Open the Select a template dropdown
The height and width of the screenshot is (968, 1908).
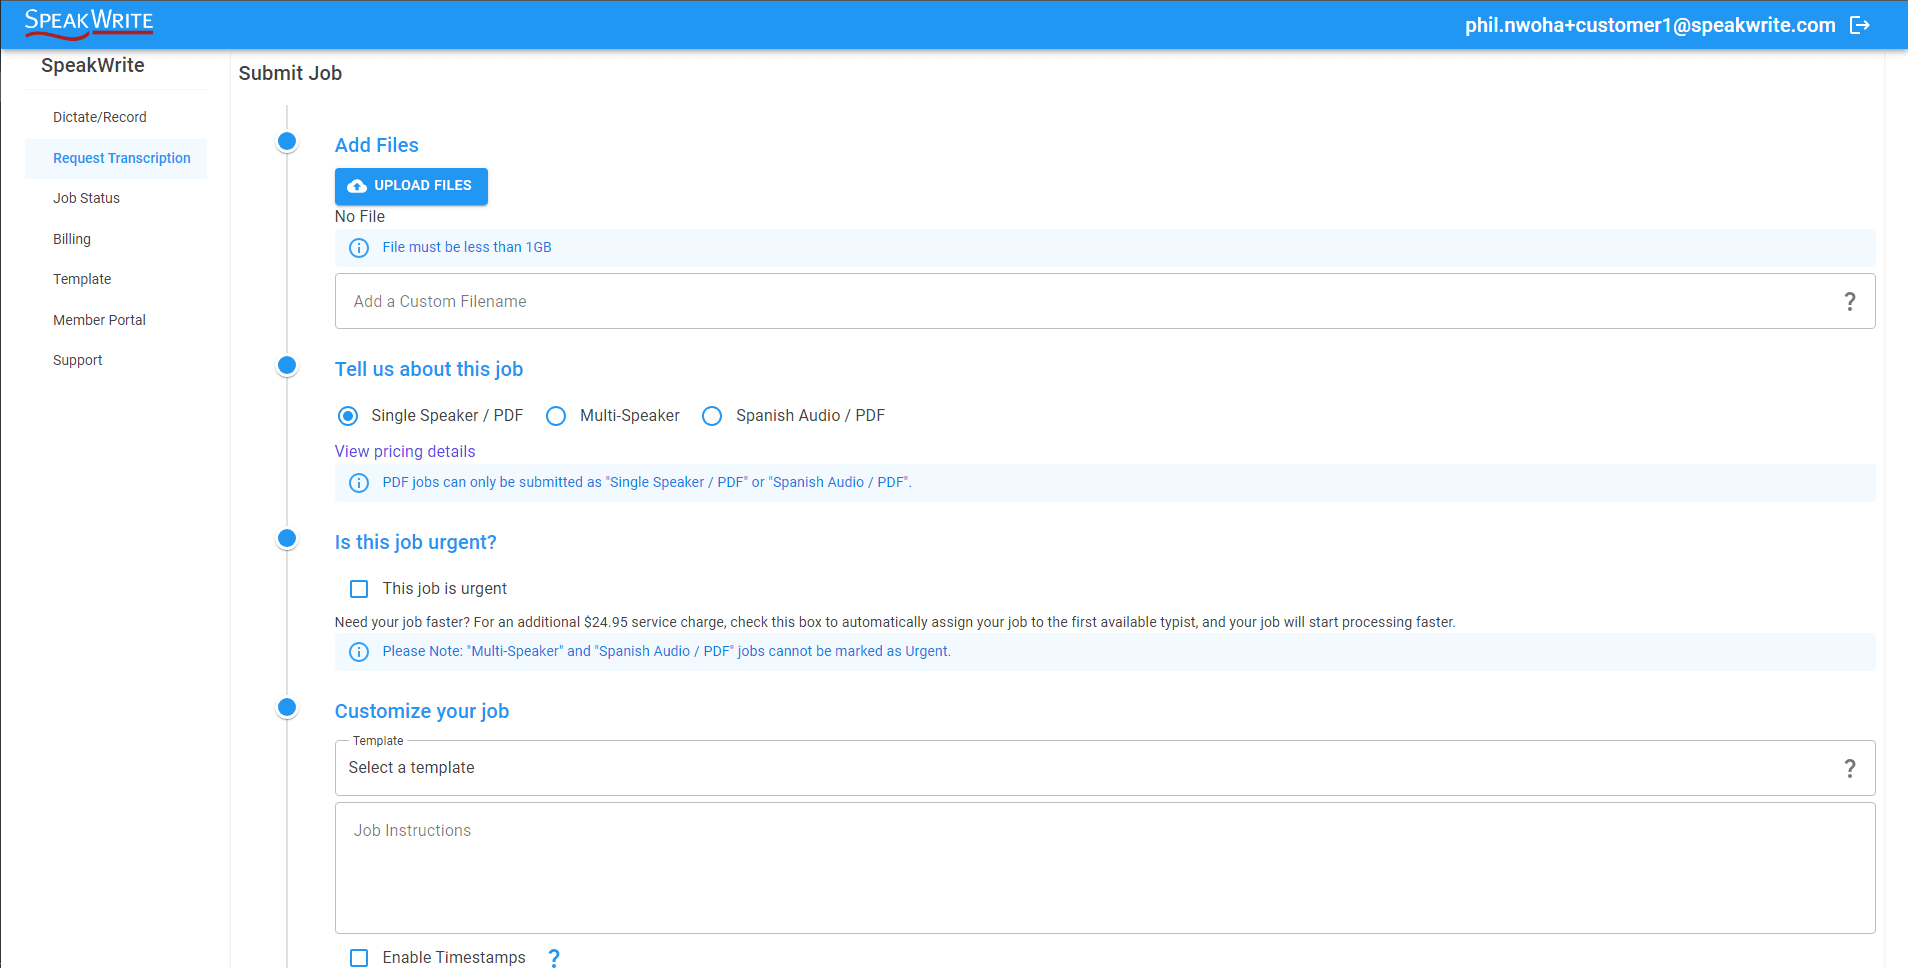[1090, 768]
